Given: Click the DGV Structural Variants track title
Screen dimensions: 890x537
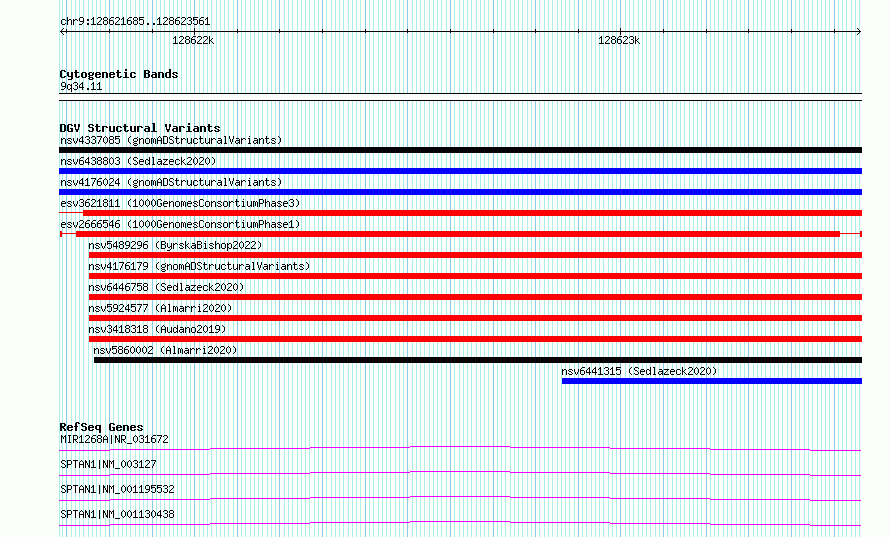Looking at the screenshot, I should [140, 128].
